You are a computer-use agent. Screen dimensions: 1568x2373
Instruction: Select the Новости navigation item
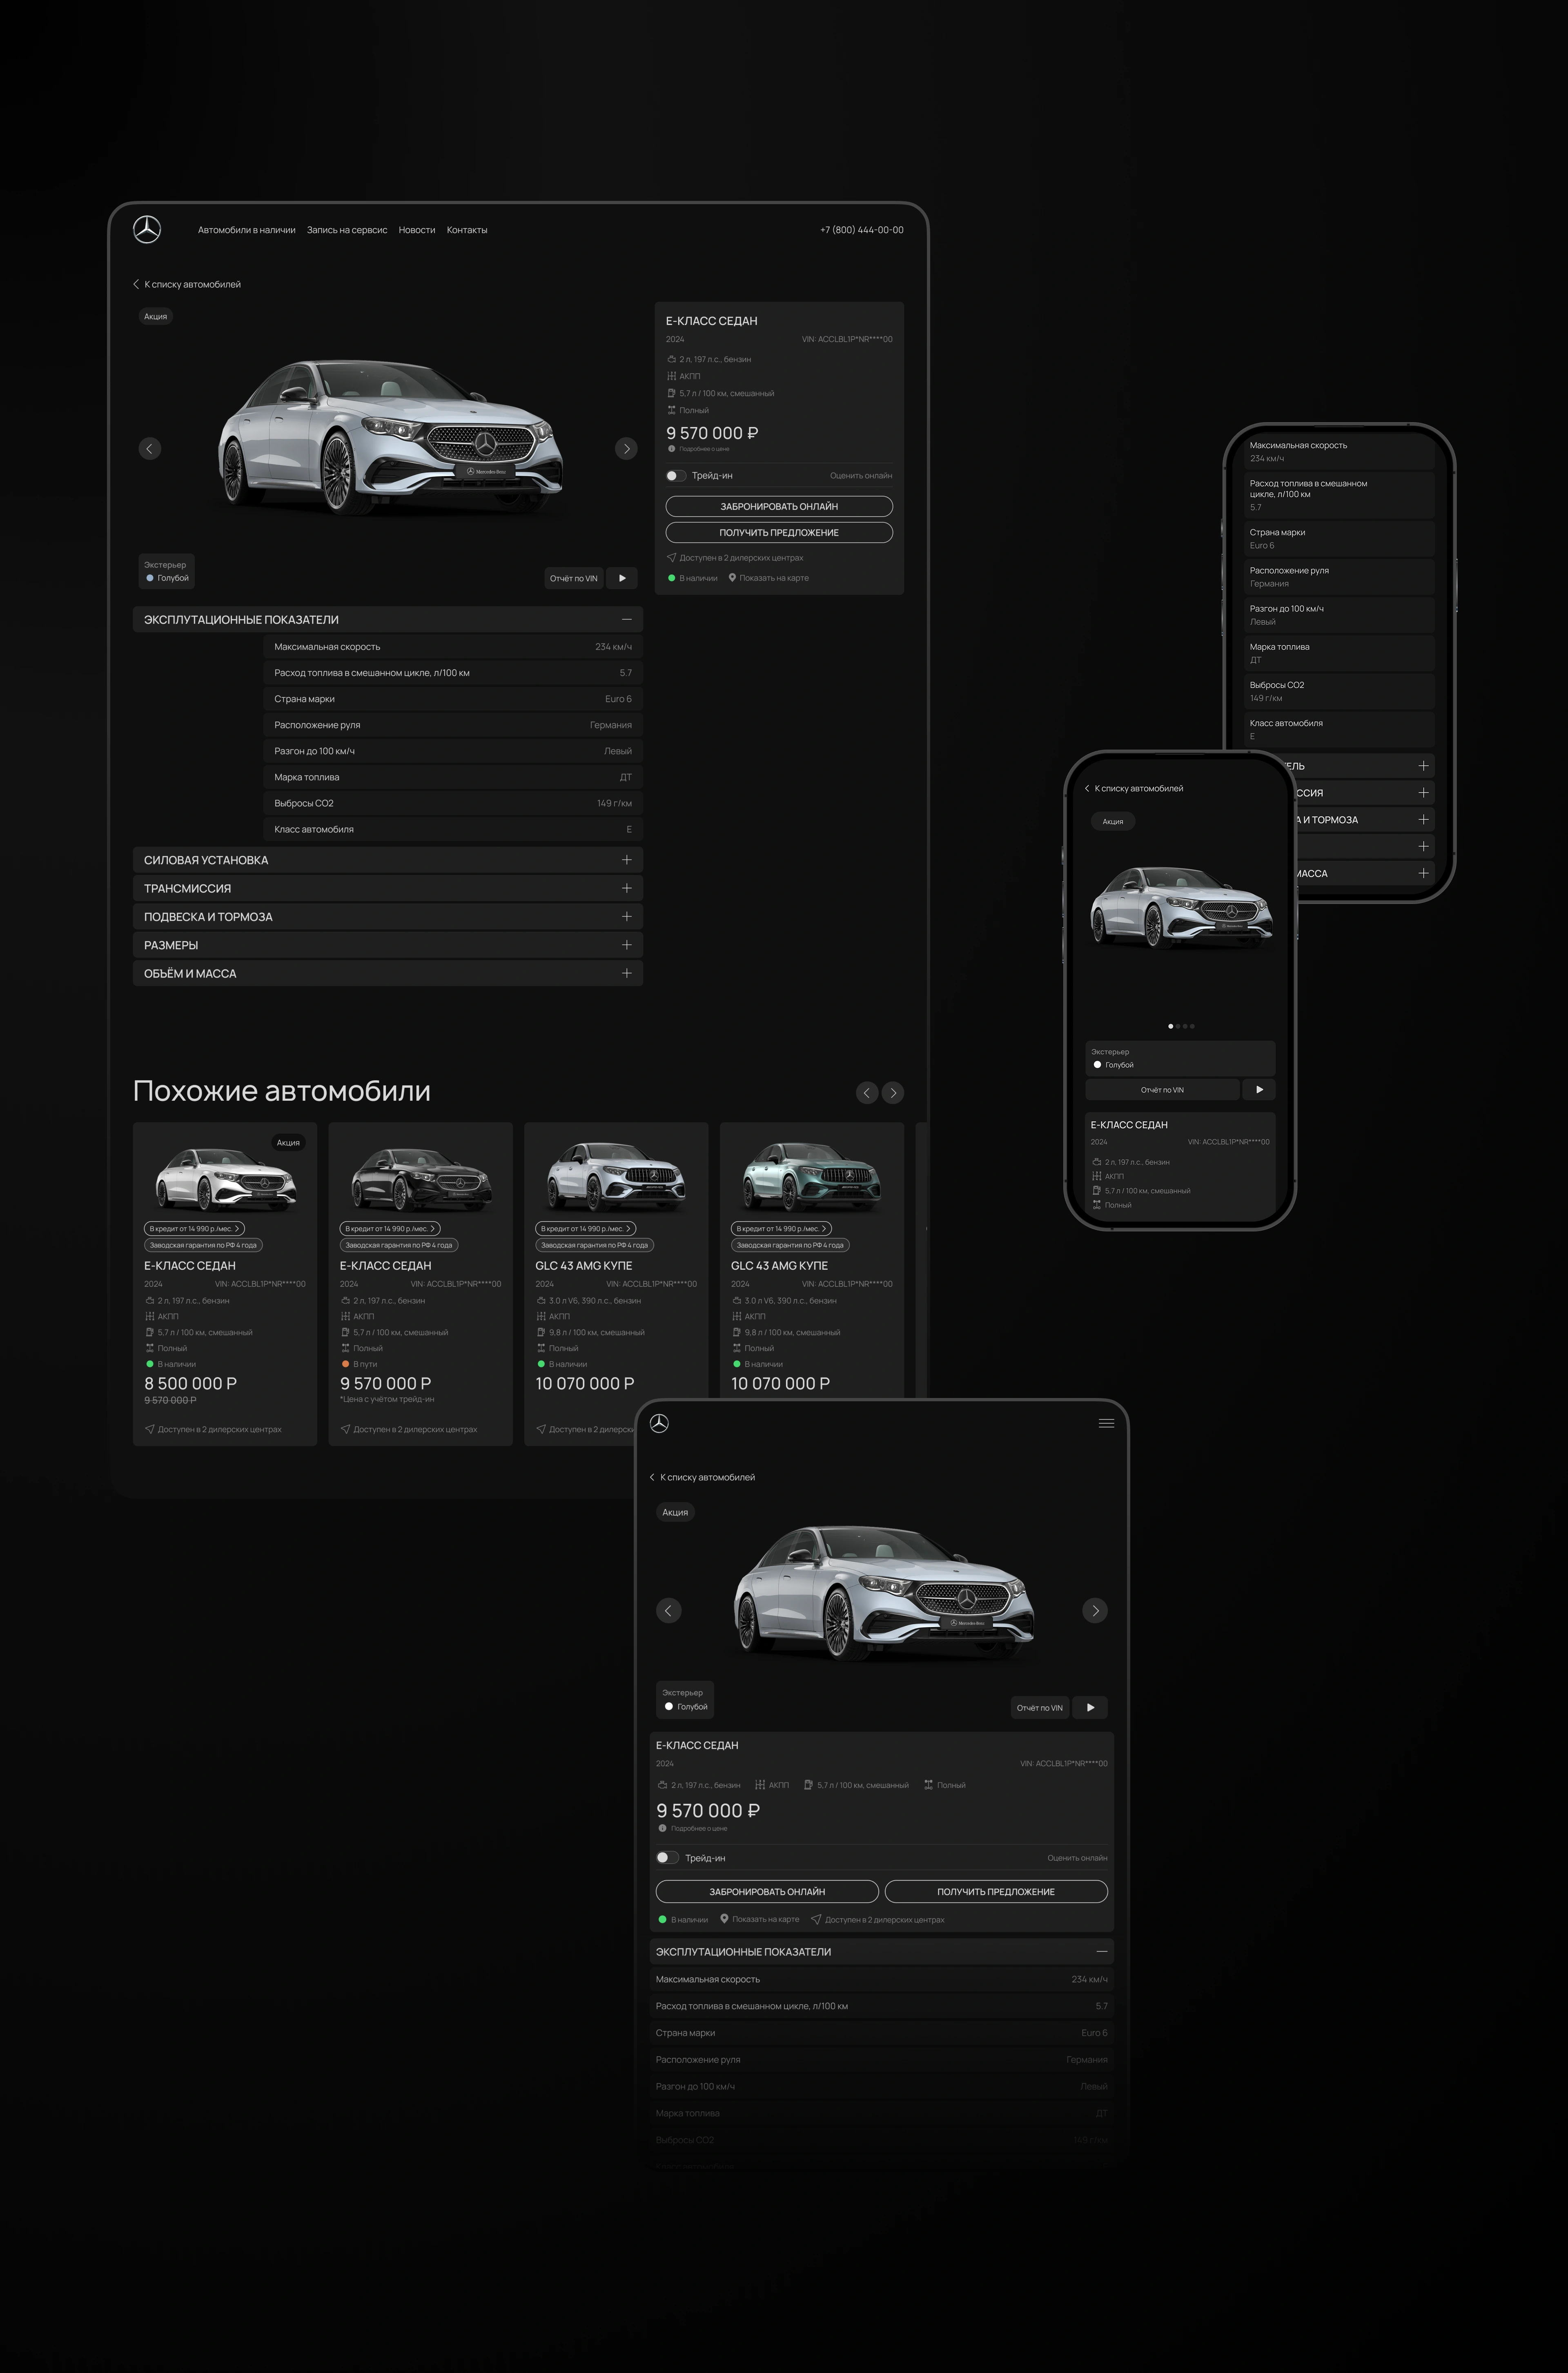click(417, 230)
